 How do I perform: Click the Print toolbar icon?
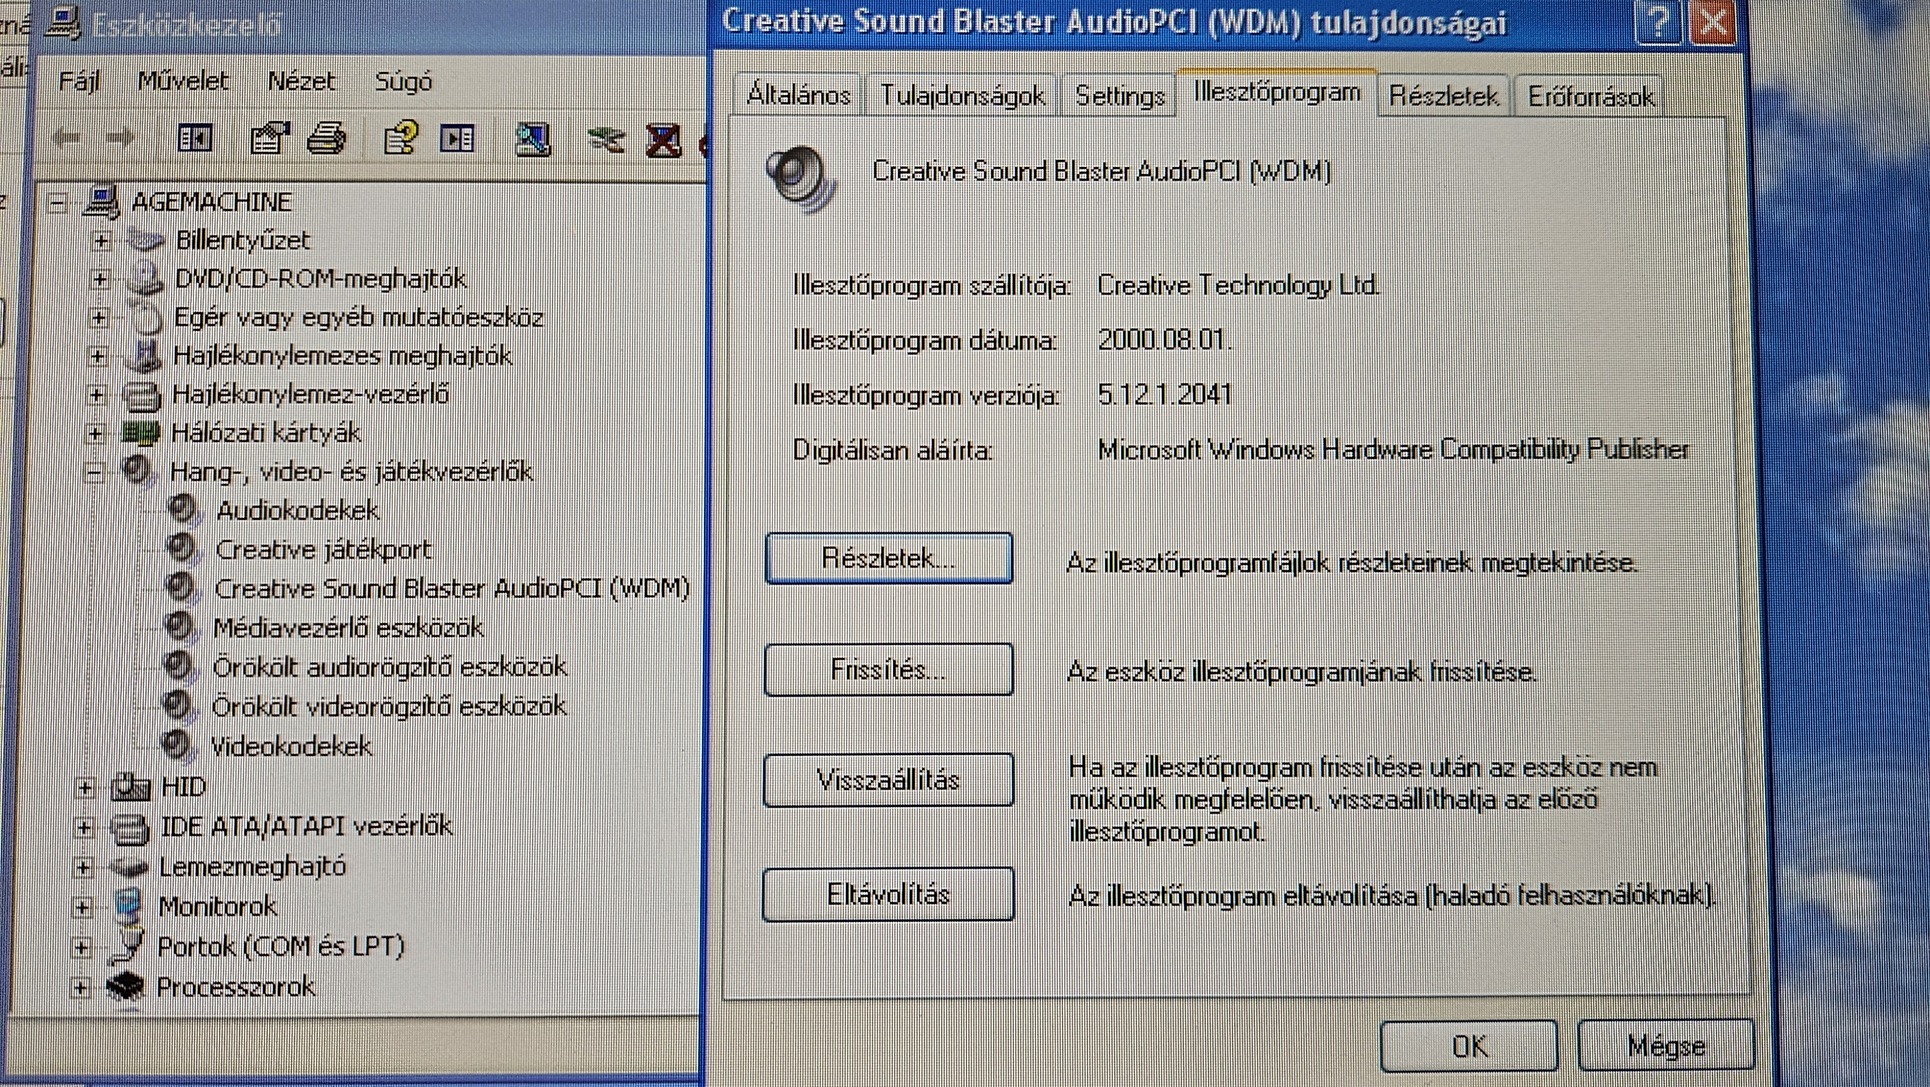(x=327, y=138)
